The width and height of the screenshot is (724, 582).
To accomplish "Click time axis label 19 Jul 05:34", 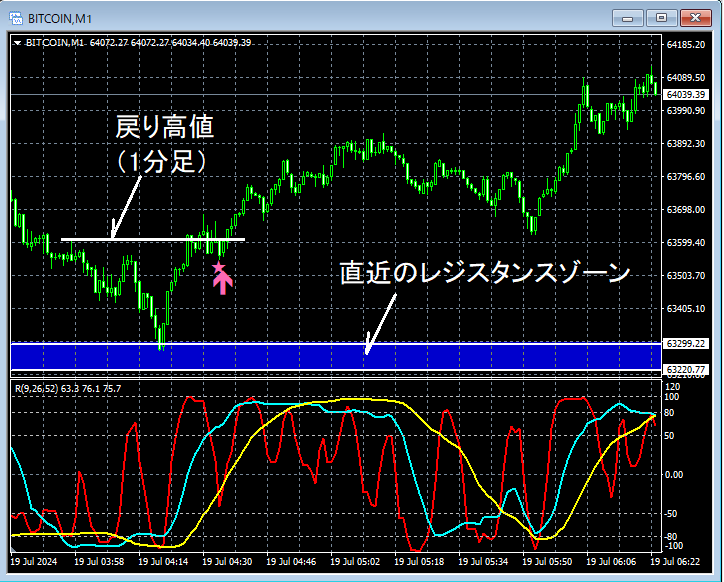I will [x=483, y=562].
